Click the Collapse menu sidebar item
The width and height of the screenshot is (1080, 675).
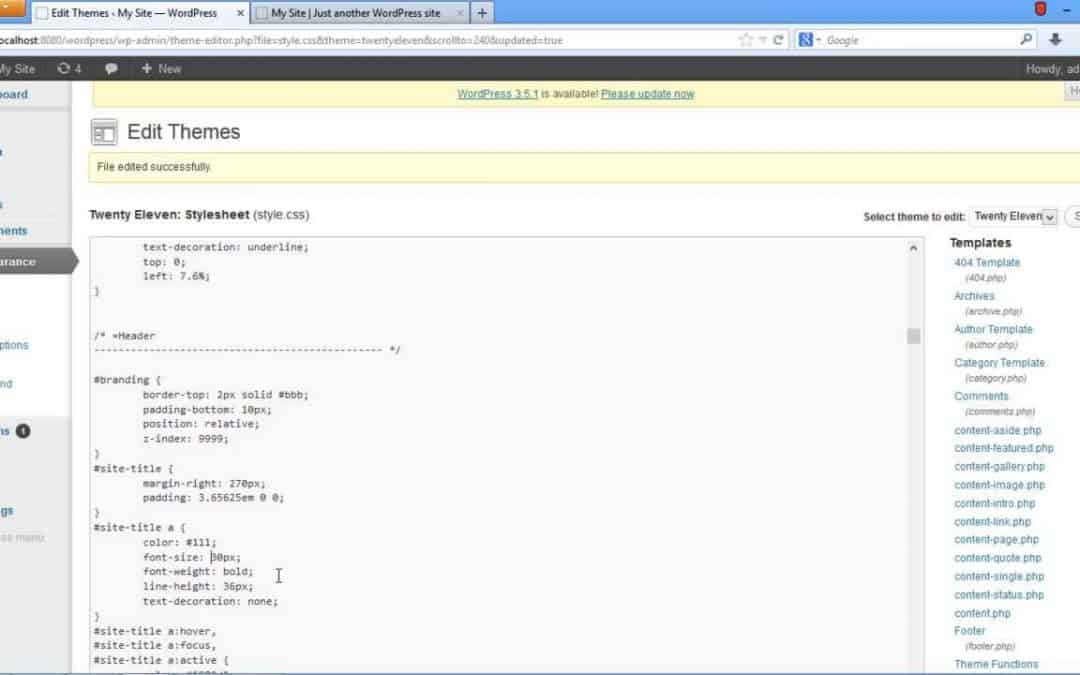point(22,537)
